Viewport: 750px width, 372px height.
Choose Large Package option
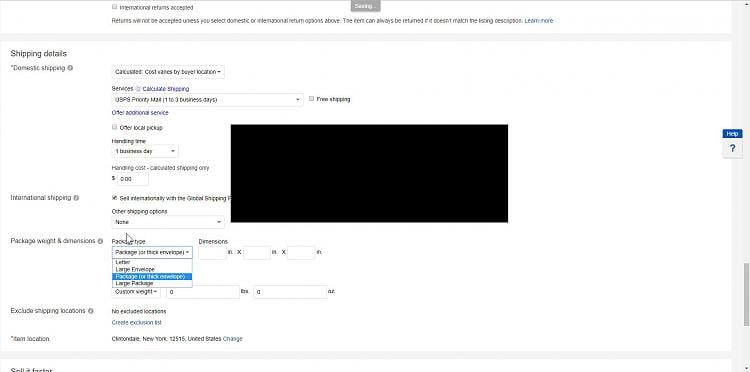tap(152, 283)
